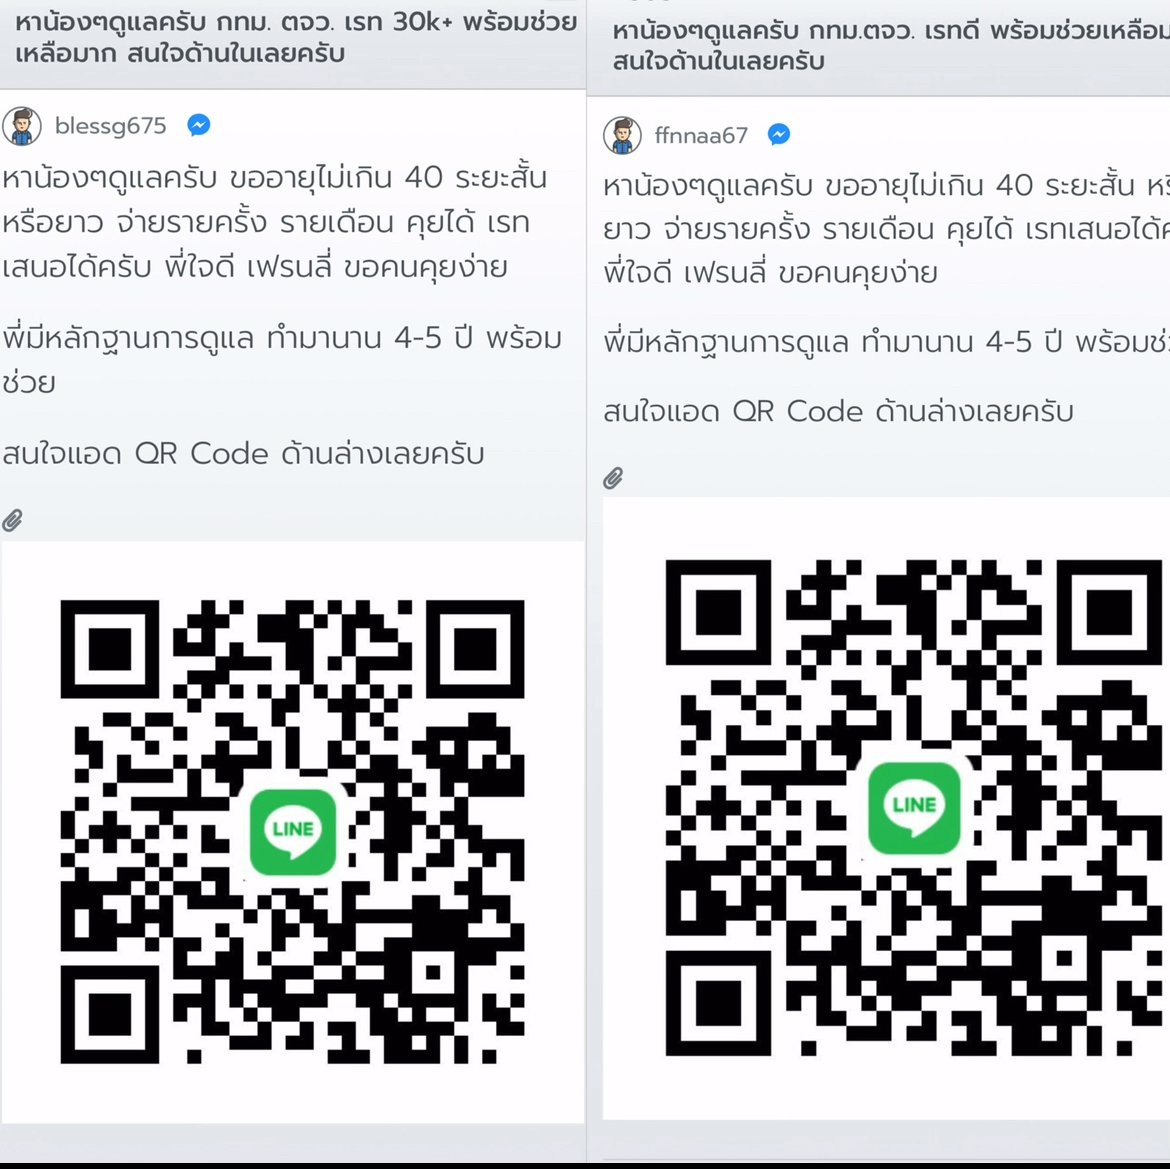The image size is (1170, 1169).
Task: Select the 'สนใจแอด QR Code' line under ffnnaa67
Action: 838,412
